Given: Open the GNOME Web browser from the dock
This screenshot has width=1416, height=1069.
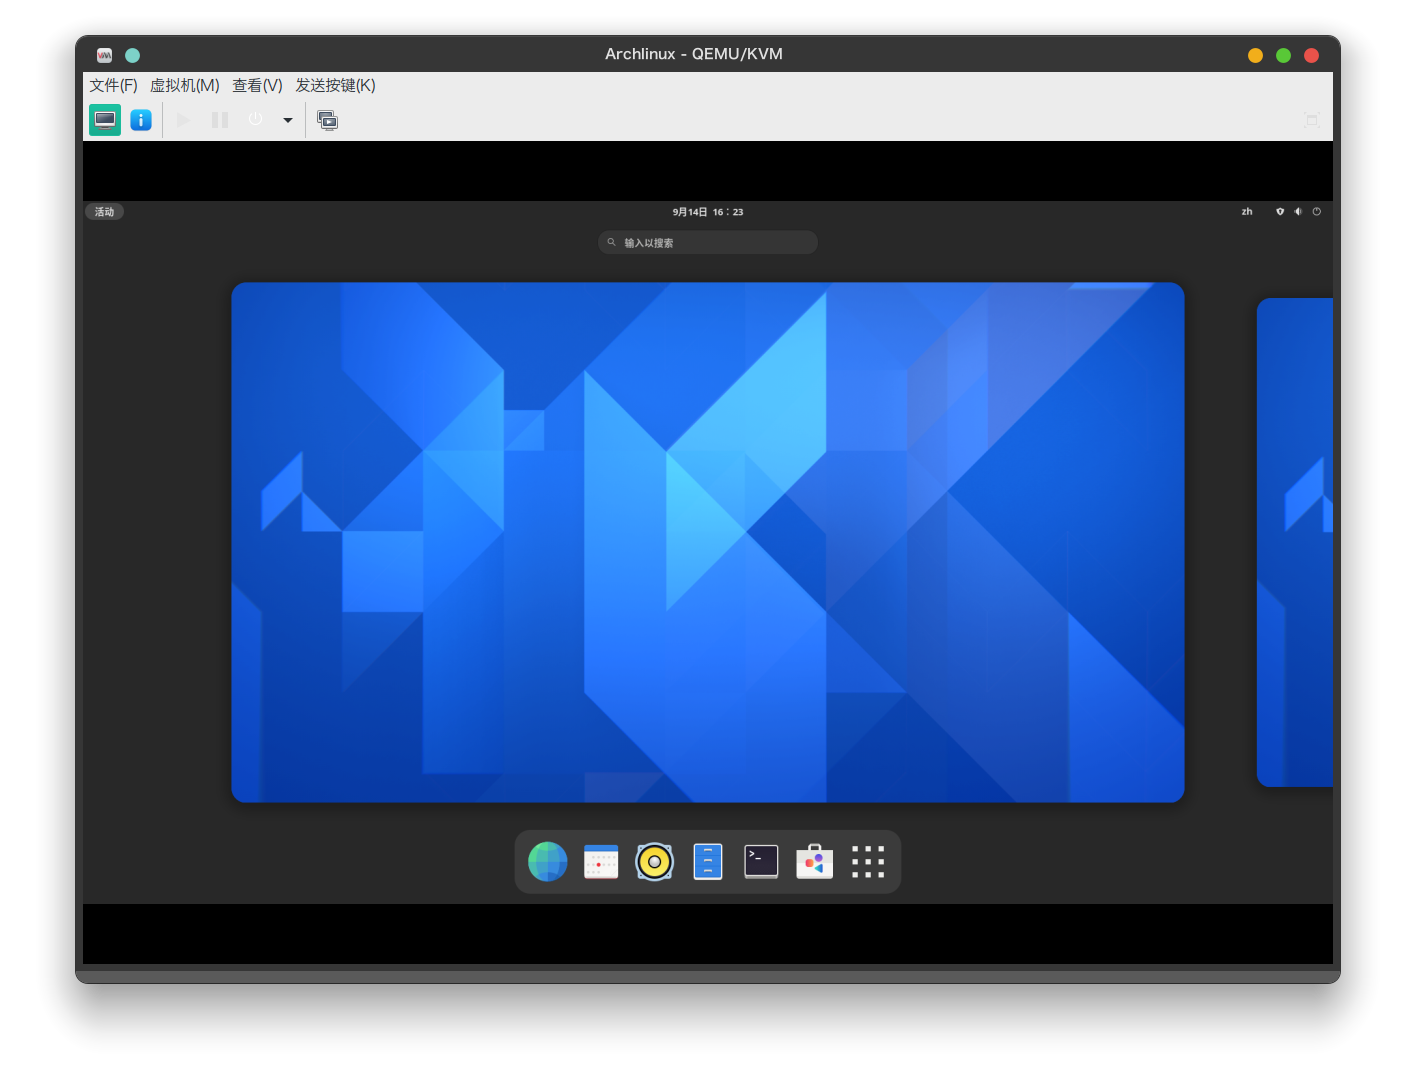Looking at the screenshot, I should 547,861.
